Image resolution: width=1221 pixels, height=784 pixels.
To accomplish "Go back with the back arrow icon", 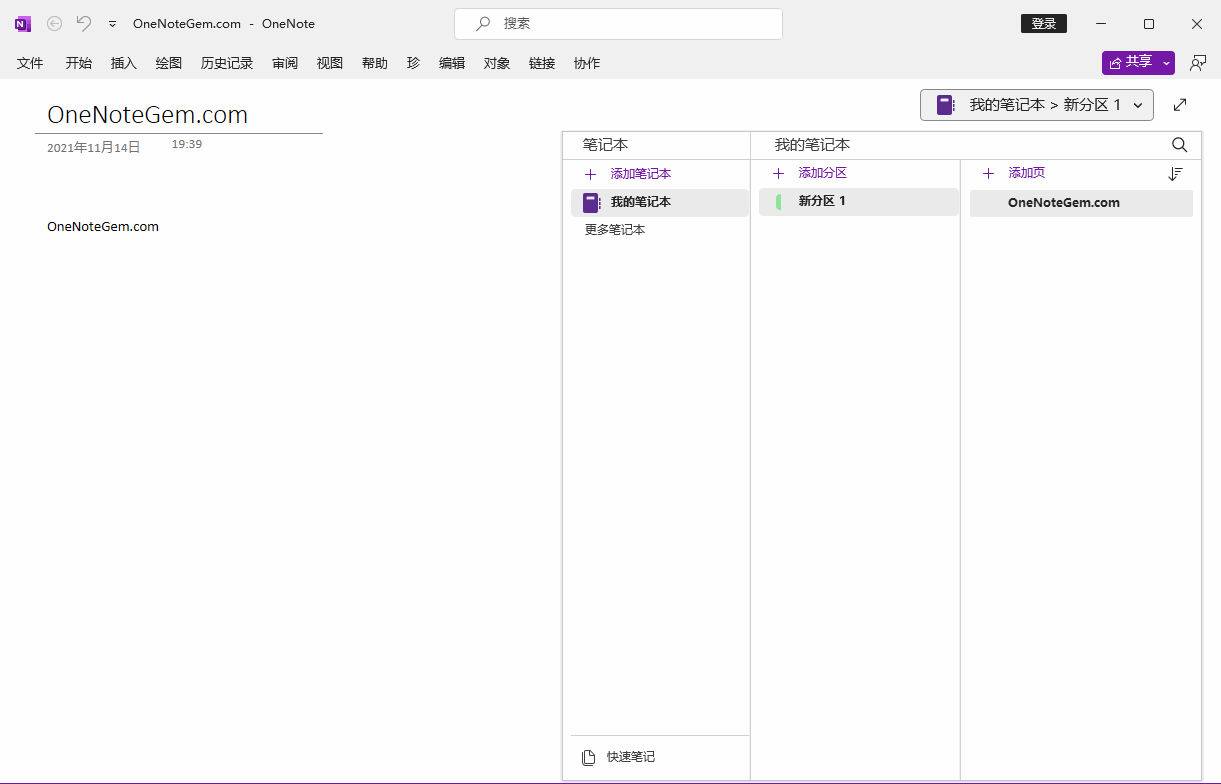I will coord(54,24).
